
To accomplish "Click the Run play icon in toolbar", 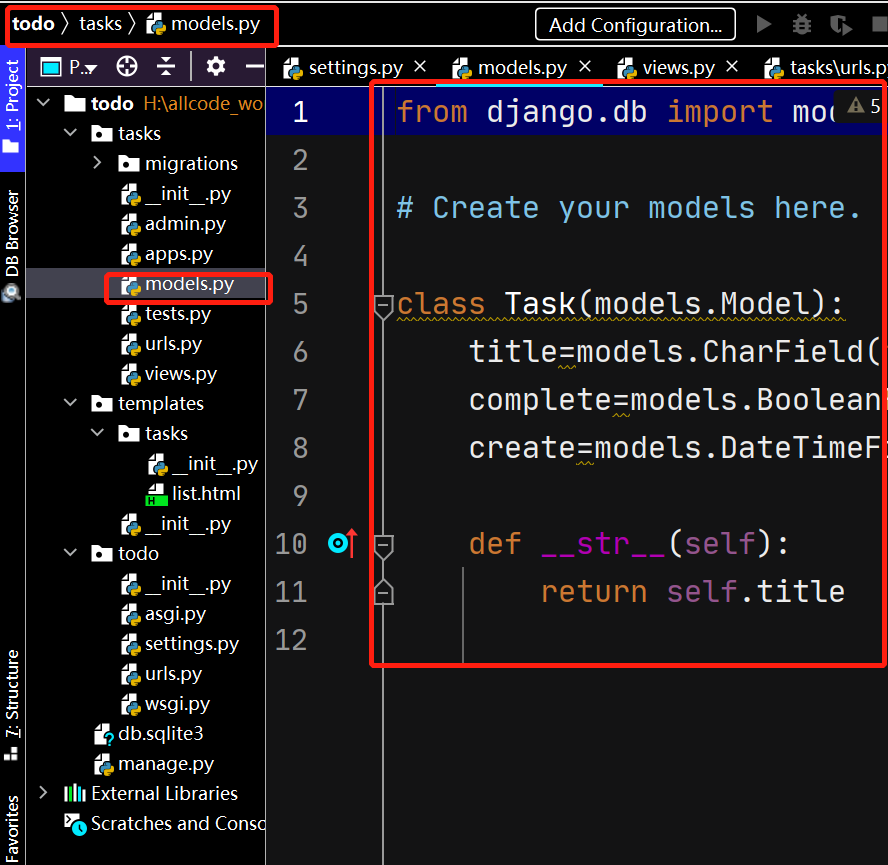I will click(763, 24).
